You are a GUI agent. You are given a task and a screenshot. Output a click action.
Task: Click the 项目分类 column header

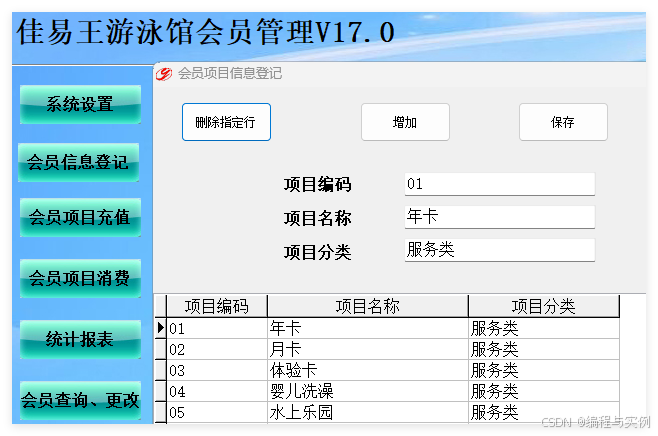(x=544, y=306)
